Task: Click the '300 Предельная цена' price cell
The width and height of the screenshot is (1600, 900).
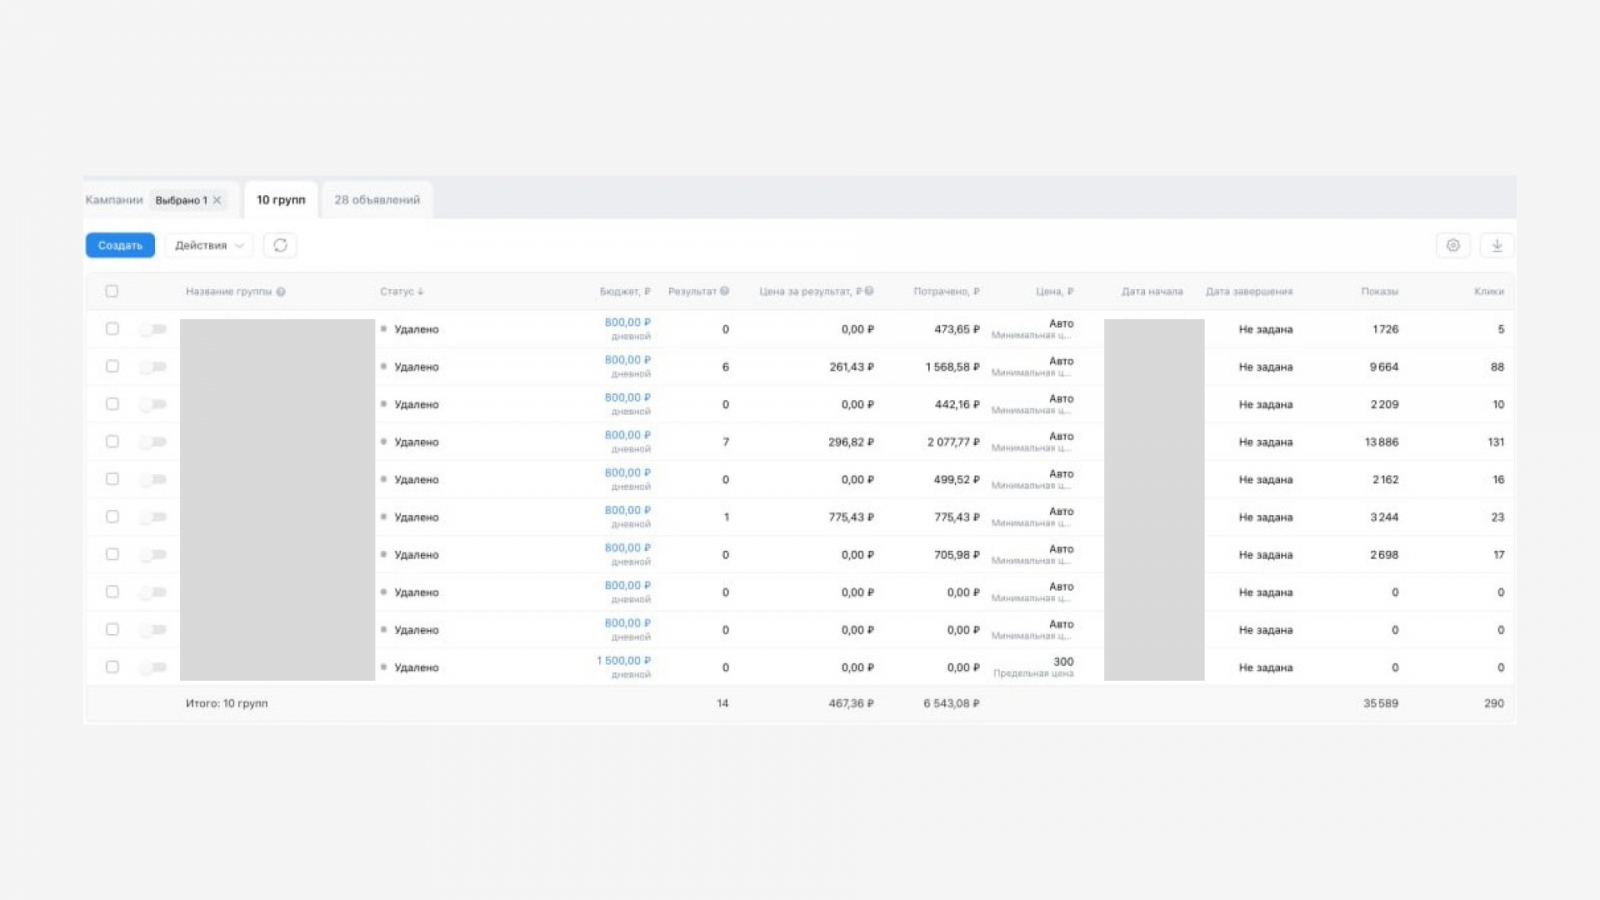Action: pos(1034,667)
